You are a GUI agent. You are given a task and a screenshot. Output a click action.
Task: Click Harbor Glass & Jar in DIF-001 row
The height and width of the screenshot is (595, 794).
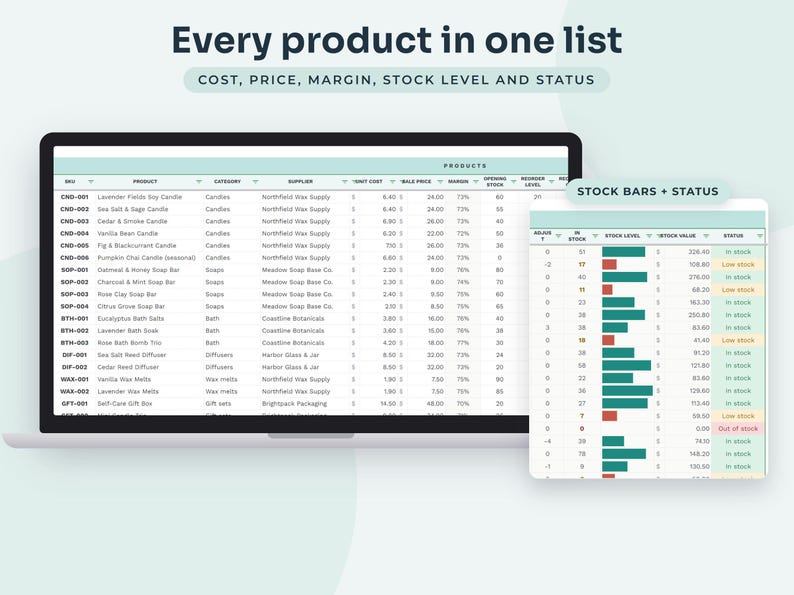point(290,355)
